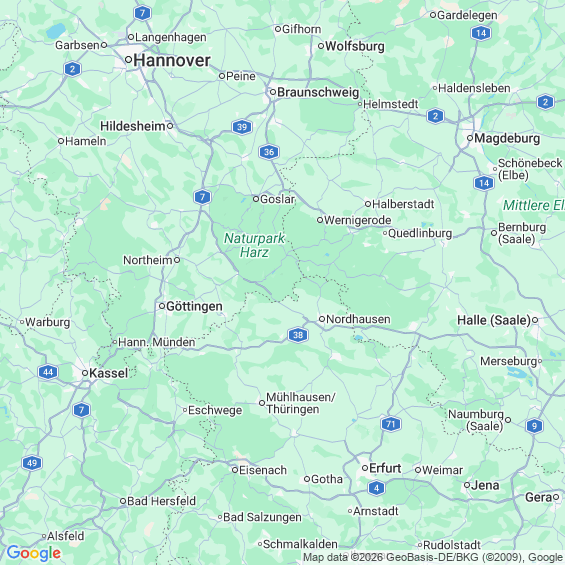Click the A49 highway shield southwest of Kassel
This screenshot has width=565, height=565.
(x=32, y=463)
